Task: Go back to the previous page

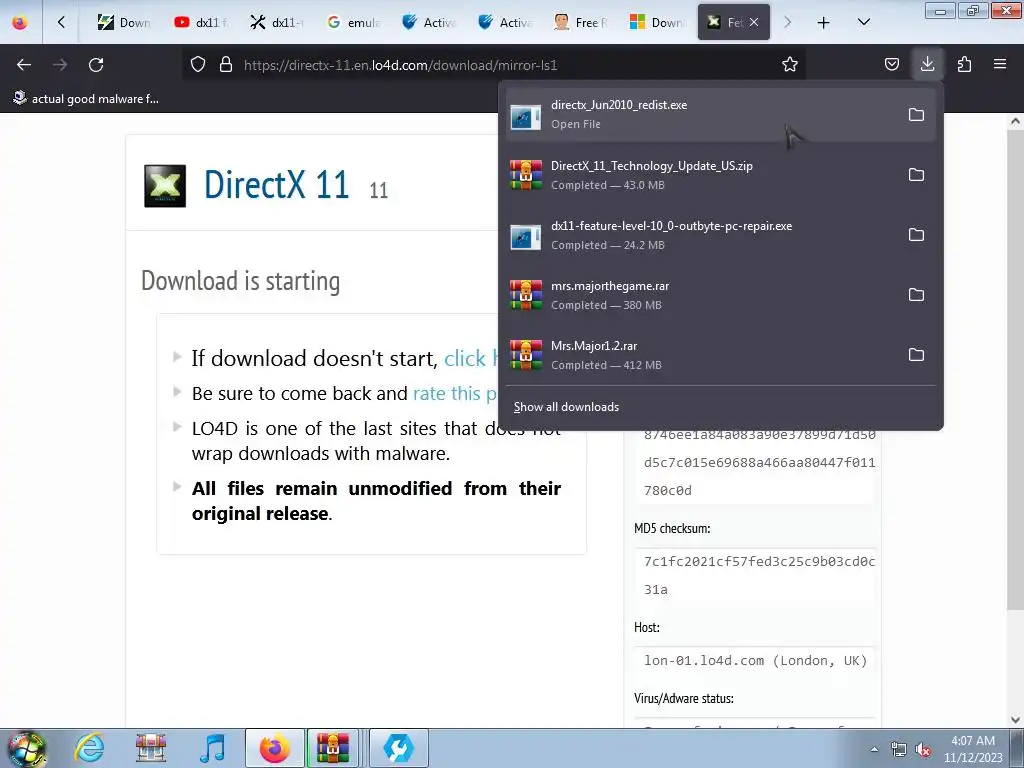Action: click(x=24, y=65)
